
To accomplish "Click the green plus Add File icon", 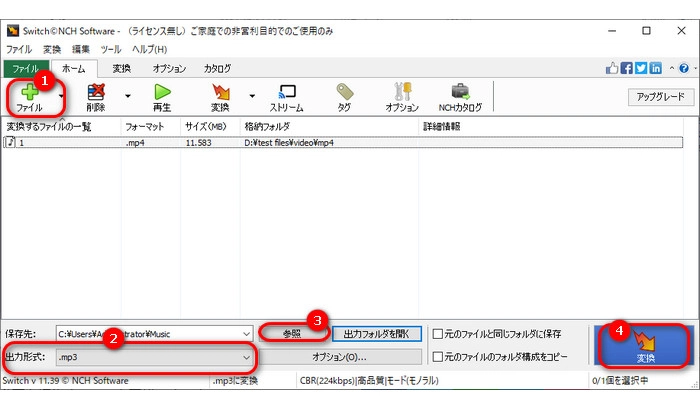I will coord(29,92).
